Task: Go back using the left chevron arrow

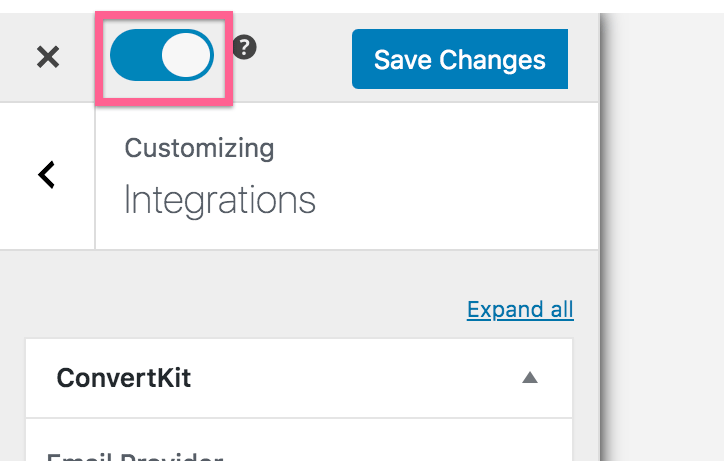Action: tap(47, 175)
